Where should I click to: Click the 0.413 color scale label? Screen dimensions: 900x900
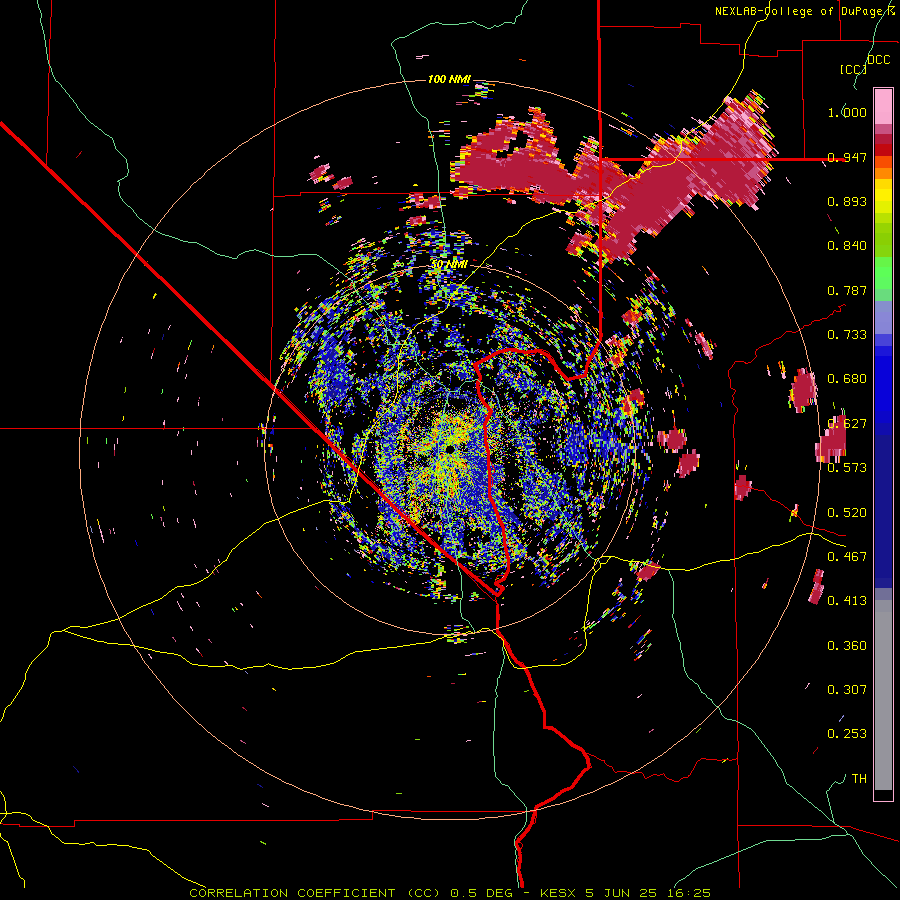click(x=847, y=601)
